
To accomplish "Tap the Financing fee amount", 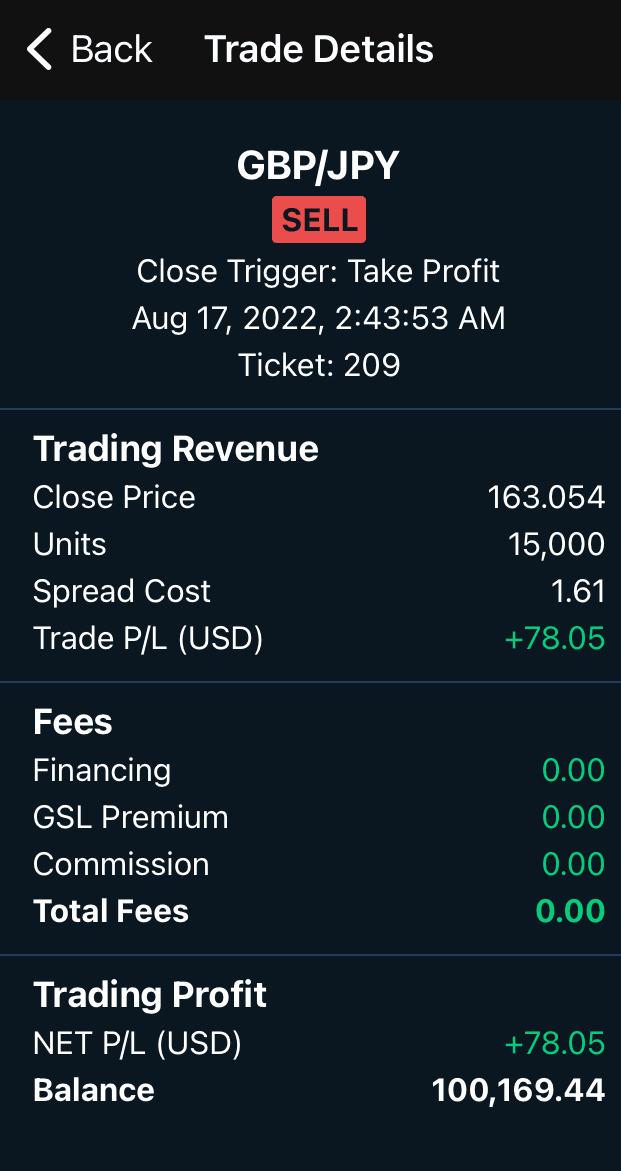I will click(x=573, y=770).
